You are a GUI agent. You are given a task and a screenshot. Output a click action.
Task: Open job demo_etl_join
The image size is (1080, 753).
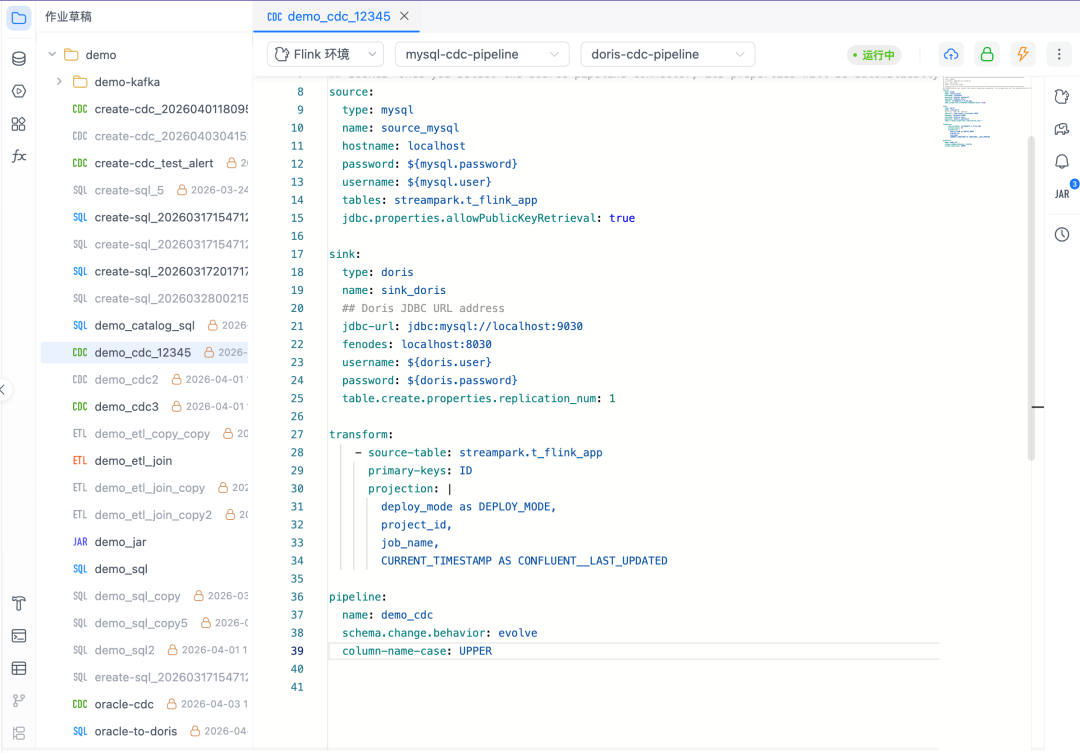[x=133, y=460]
